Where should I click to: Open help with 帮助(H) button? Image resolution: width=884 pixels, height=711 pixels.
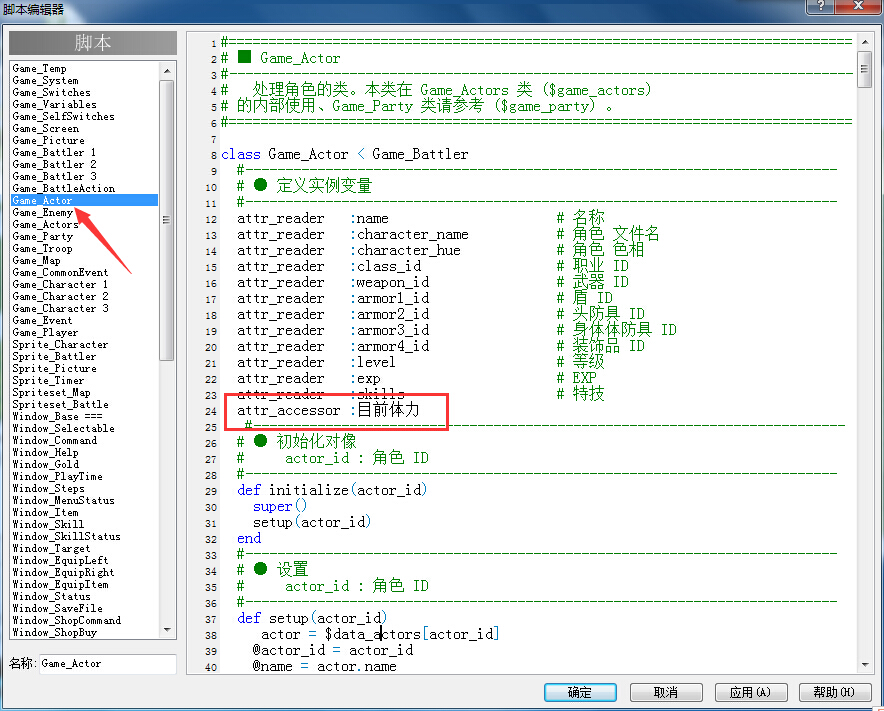834,692
